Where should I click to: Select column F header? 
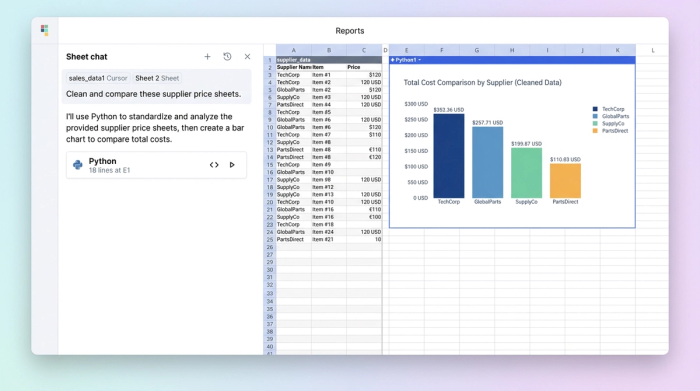click(442, 50)
